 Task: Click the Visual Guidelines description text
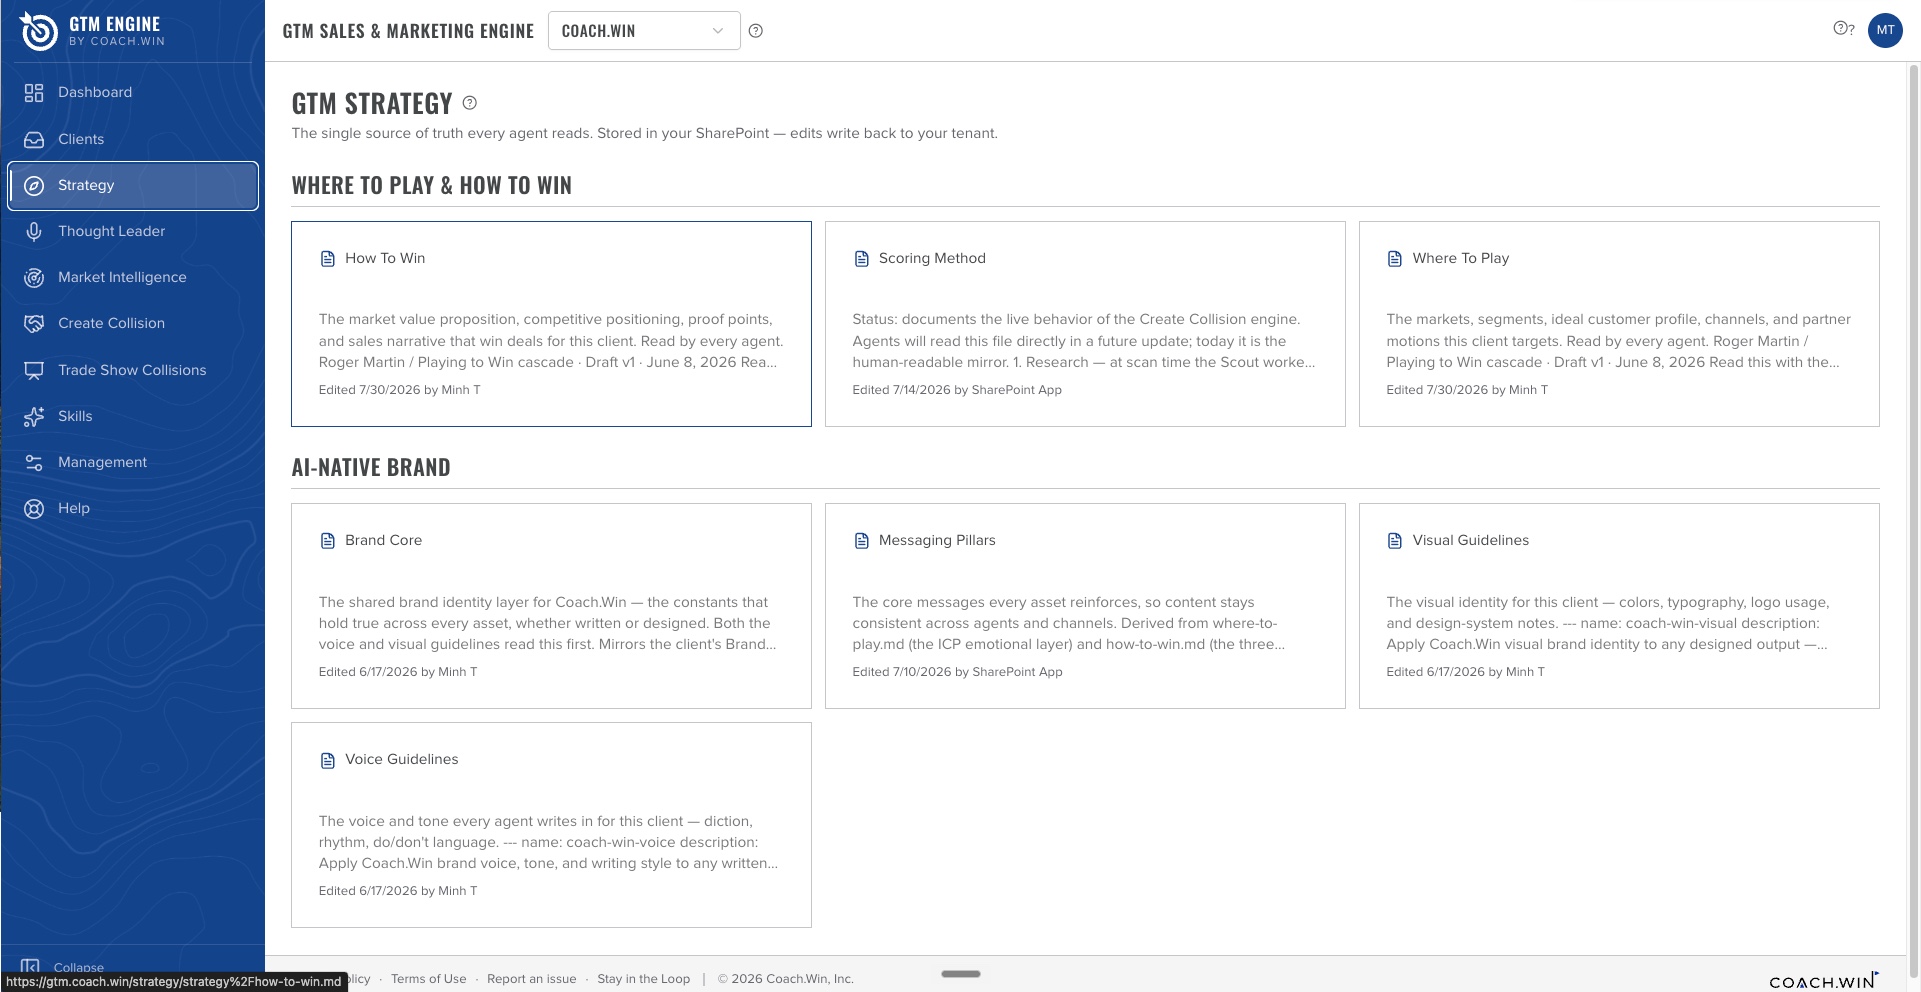pyautogui.click(x=1608, y=623)
